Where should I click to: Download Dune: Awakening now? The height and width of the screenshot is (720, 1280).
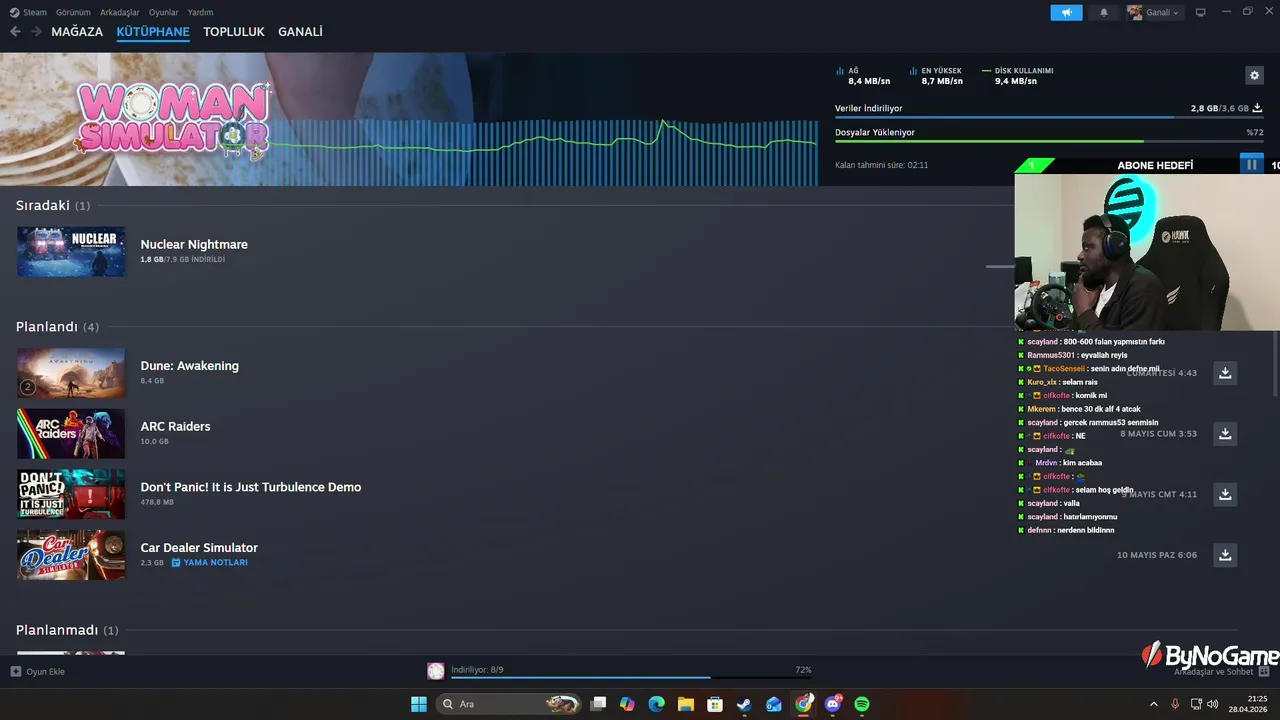click(1225, 373)
